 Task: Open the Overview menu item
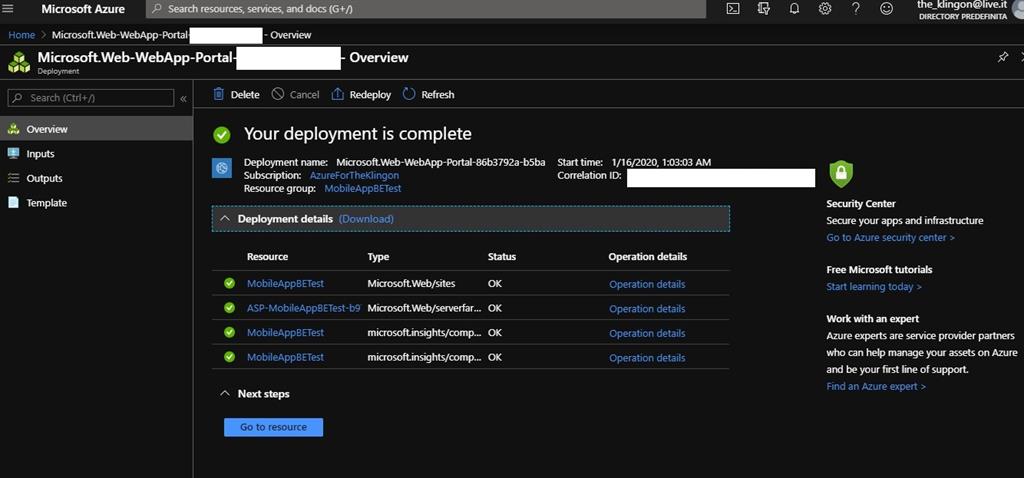(x=96, y=129)
